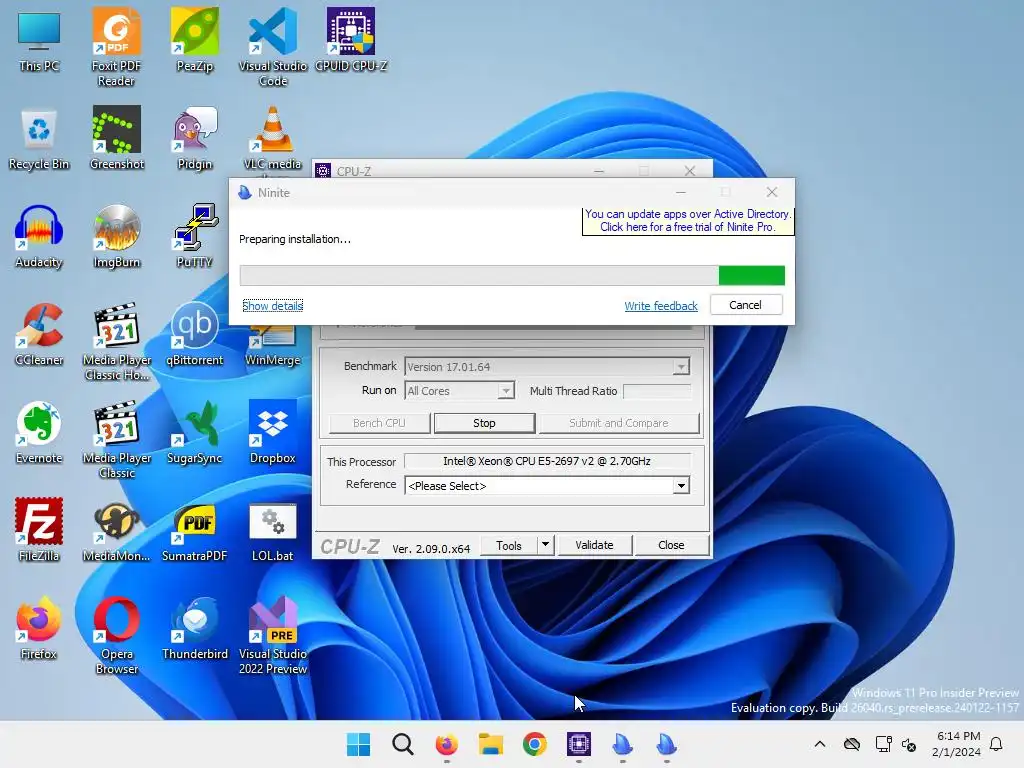Click the Close button in CPU-Z
1024x768 pixels.
coord(671,545)
